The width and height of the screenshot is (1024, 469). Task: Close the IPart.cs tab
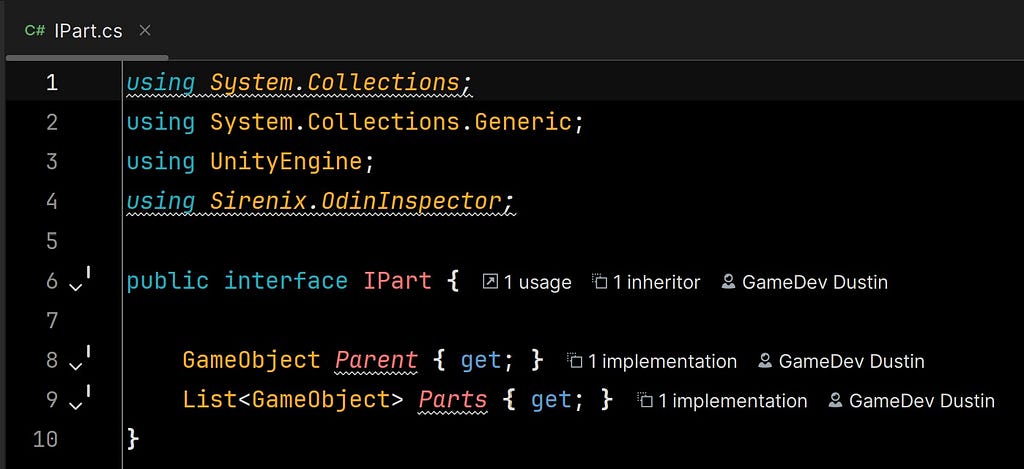tap(145, 30)
